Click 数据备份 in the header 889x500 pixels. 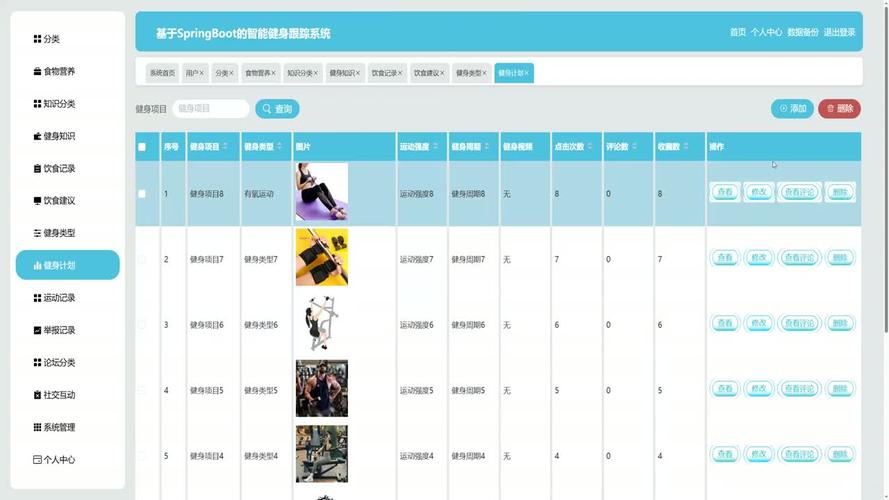pos(803,32)
